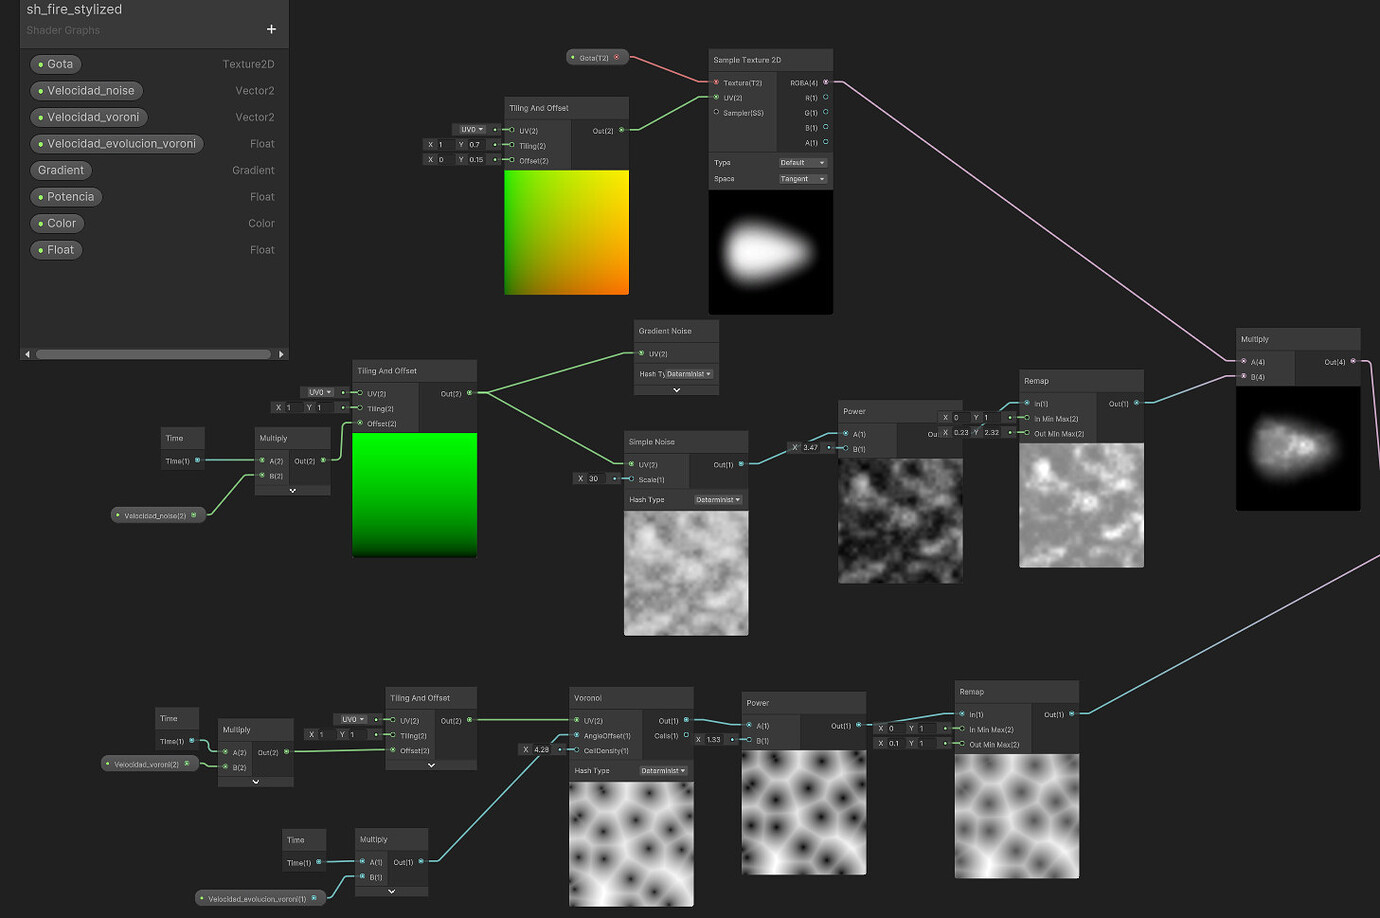Click the Out(4) port of the rightmost Multiply node
The image size is (1380, 918).
1353,362
